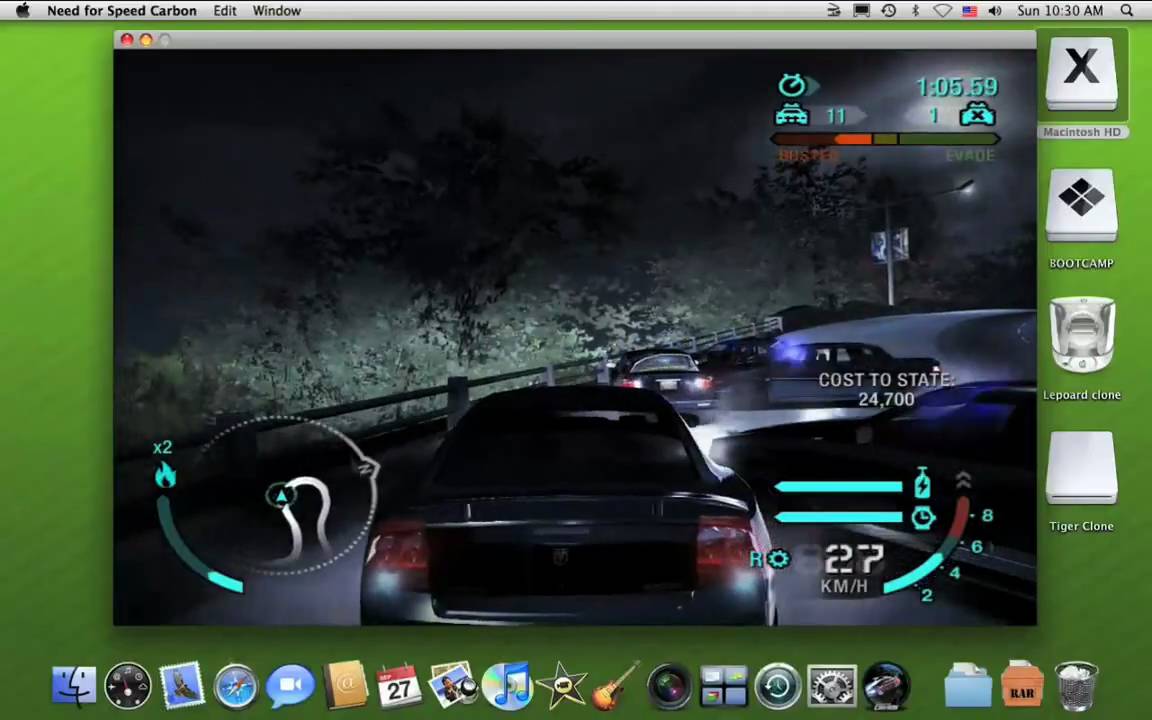Open iChat from the Dock
Image resolution: width=1152 pixels, height=720 pixels.
289,686
